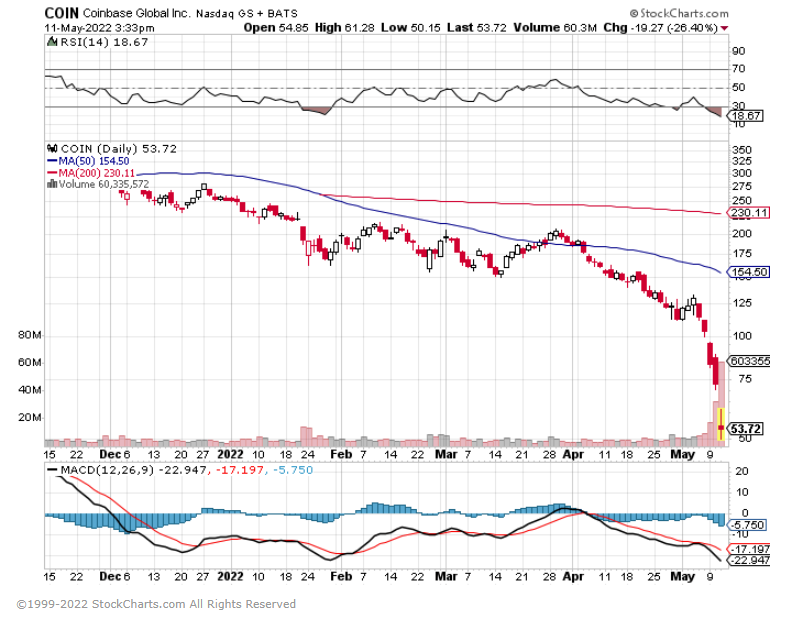Click the 603355 volume tag on axis
The width and height of the screenshot is (810, 628).
click(750, 361)
